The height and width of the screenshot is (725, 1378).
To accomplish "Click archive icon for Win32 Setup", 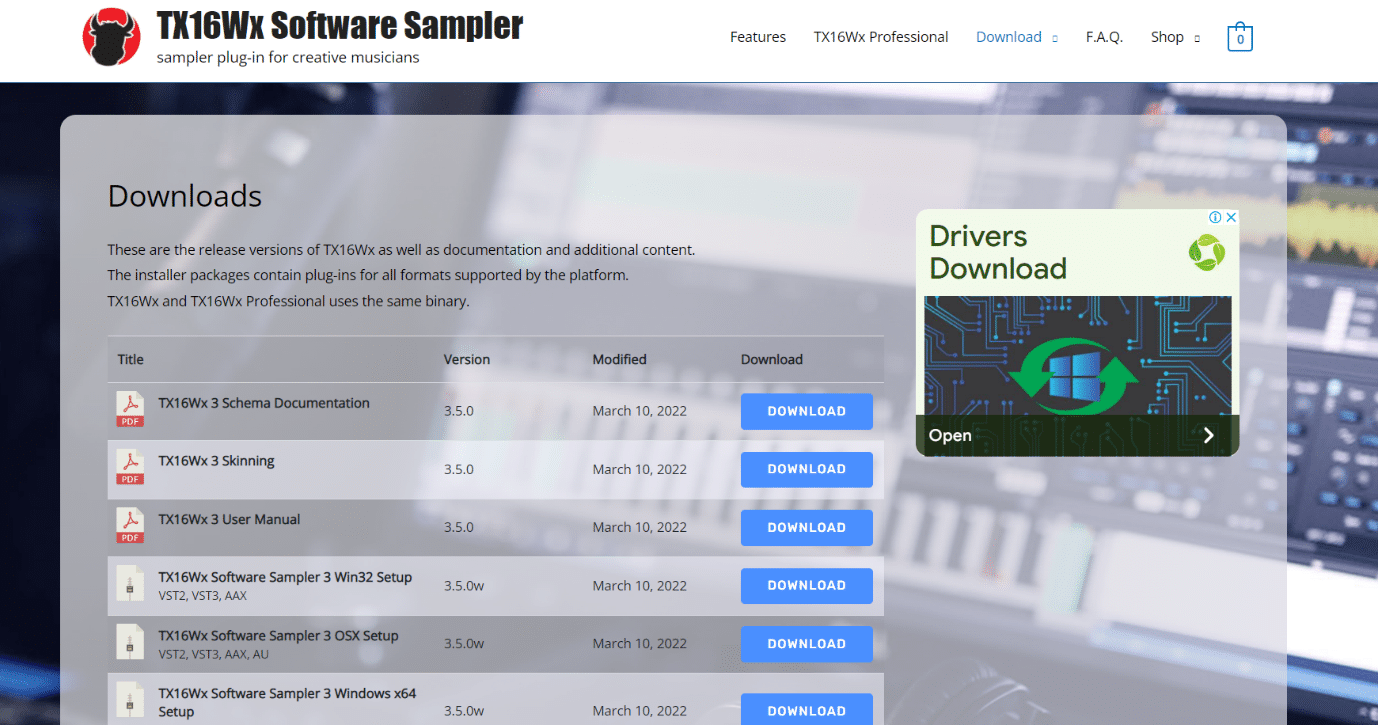I will [x=130, y=585].
